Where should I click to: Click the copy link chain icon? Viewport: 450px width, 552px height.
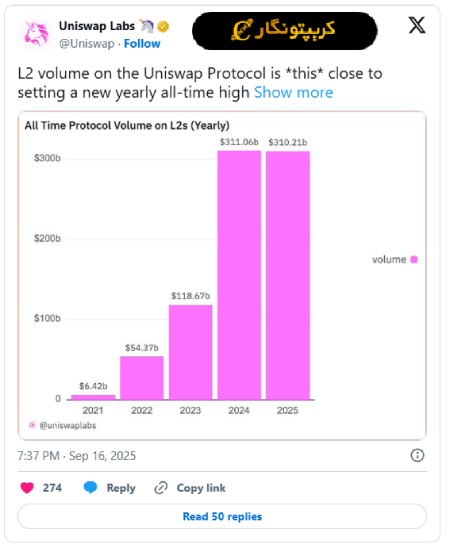pyautogui.click(x=161, y=488)
